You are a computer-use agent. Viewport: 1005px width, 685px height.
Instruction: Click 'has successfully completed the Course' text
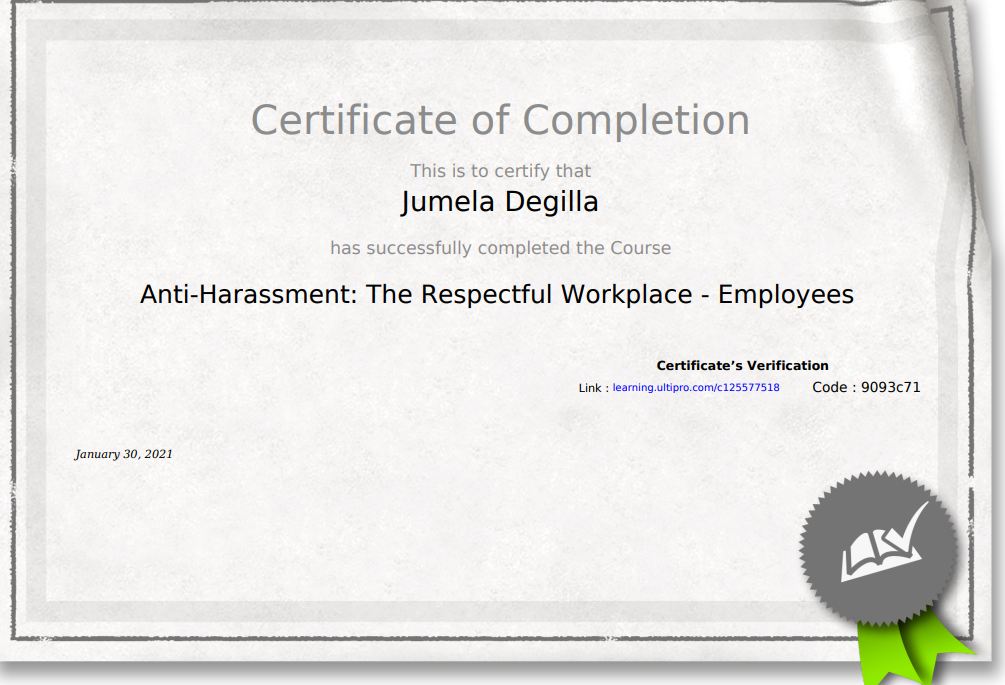point(501,248)
